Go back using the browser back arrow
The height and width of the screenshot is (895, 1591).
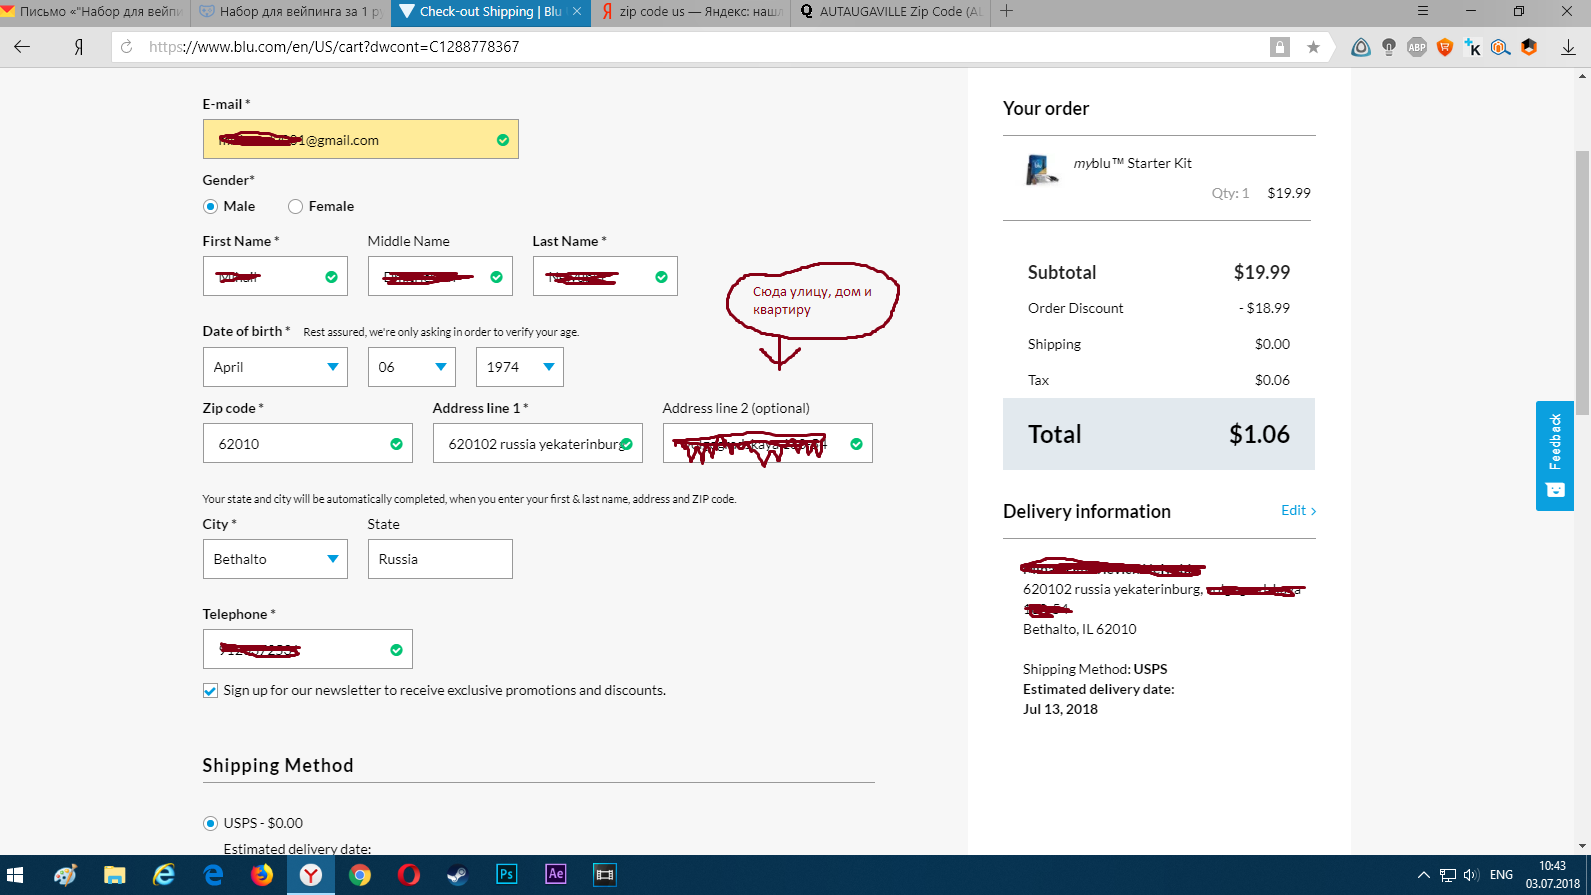point(22,47)
